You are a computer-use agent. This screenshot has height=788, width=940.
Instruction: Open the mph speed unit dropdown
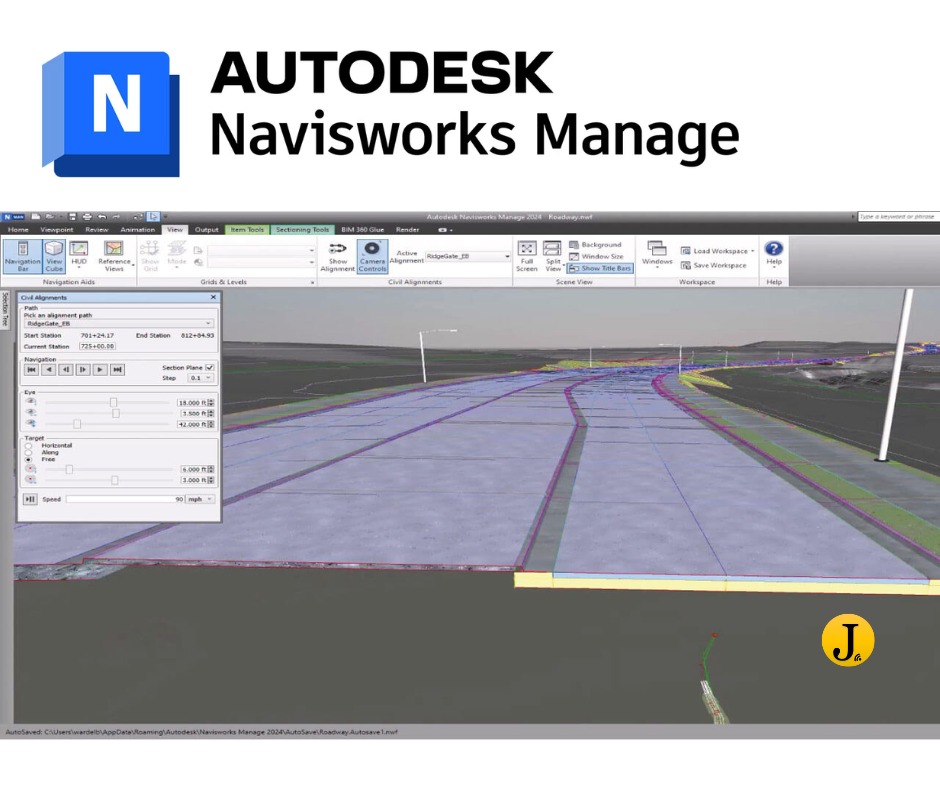200,499
